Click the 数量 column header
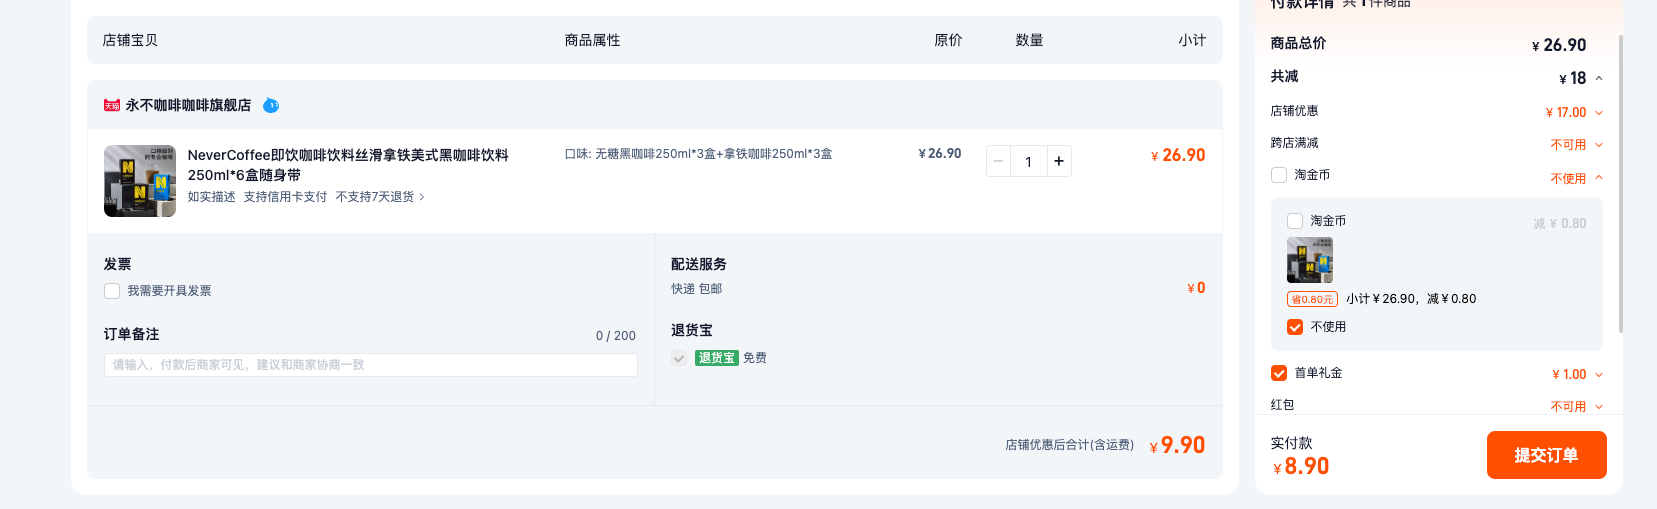Image resolution: width=1657 pixels, height=509 pixels. [x=1030, y=40]
